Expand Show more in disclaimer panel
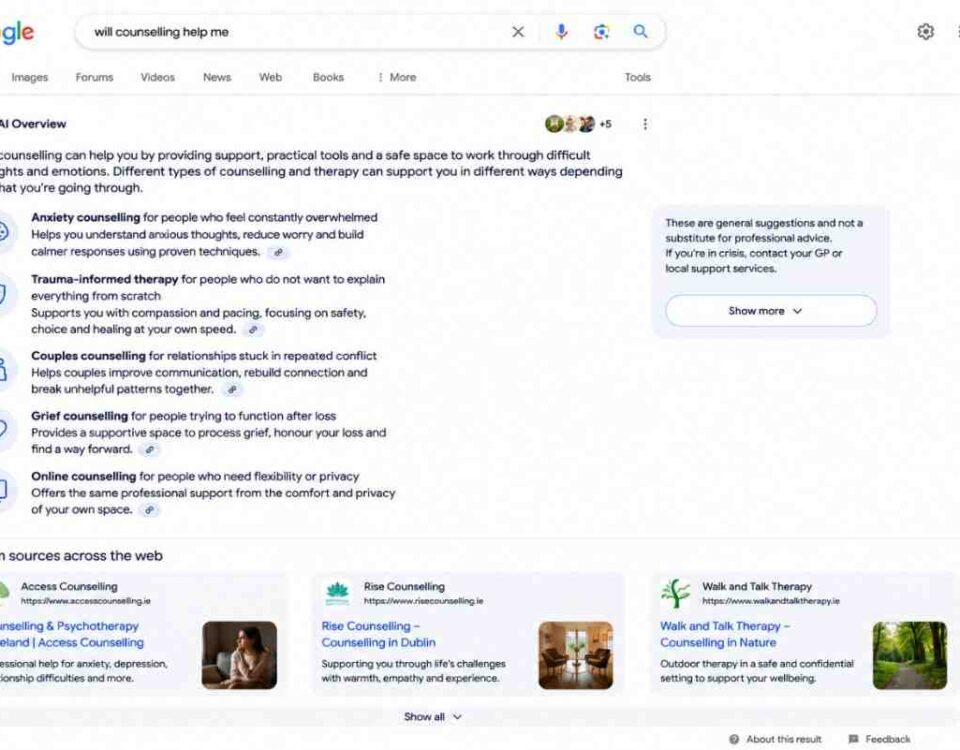Viewport: 960px width, 750px height. click(x=771, y=311)
